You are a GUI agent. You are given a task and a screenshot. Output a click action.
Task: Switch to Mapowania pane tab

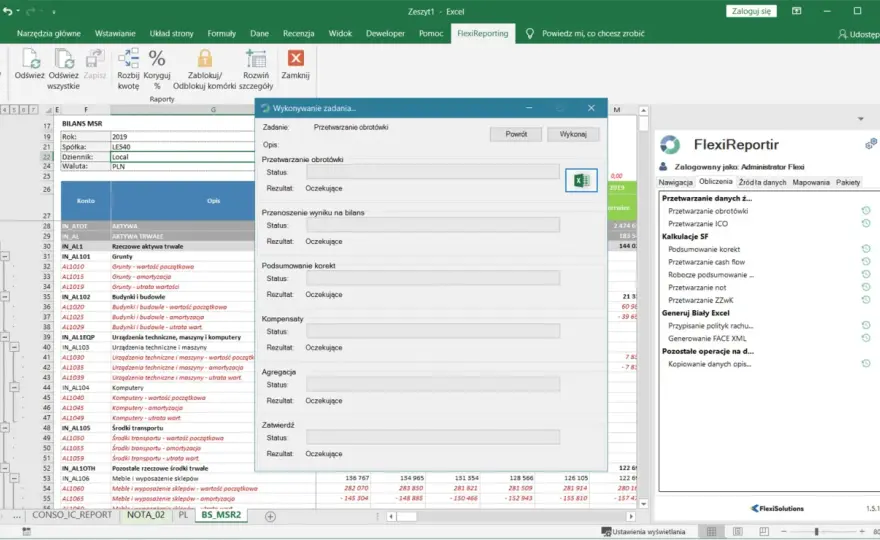coord(810,182)
